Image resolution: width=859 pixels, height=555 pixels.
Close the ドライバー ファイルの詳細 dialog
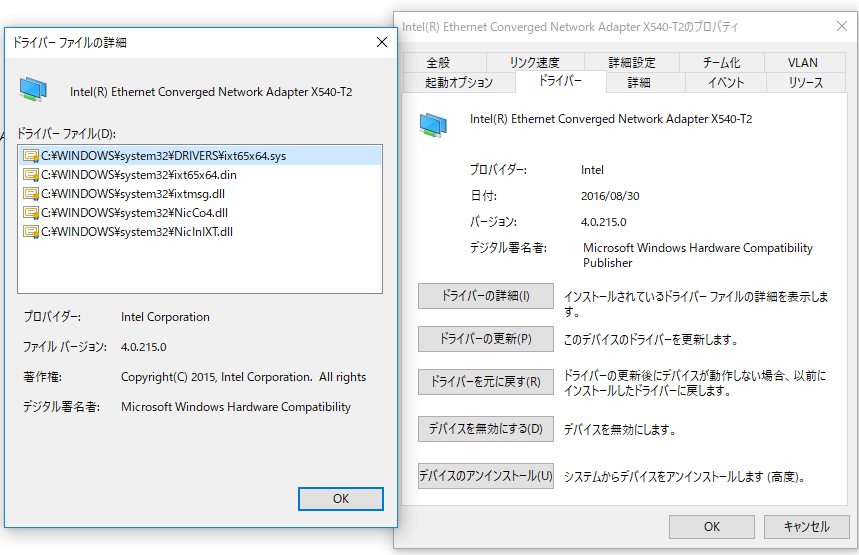pyautogui.click(x=382, y=42)
